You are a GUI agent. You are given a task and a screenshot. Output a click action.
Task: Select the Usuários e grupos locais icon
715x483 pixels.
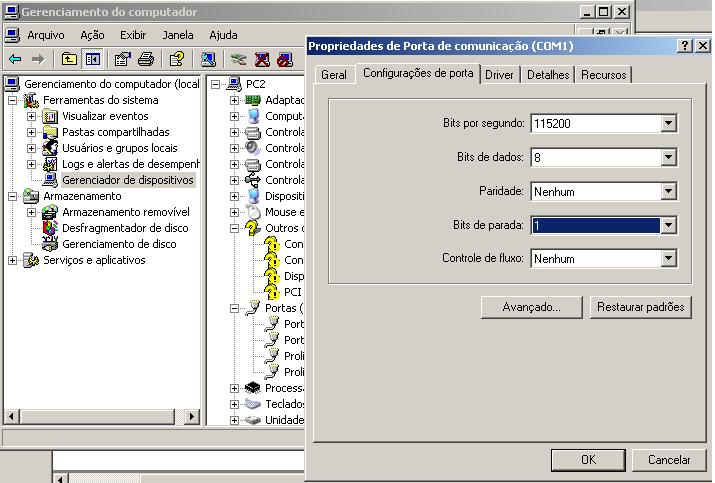tap(50, 148)
